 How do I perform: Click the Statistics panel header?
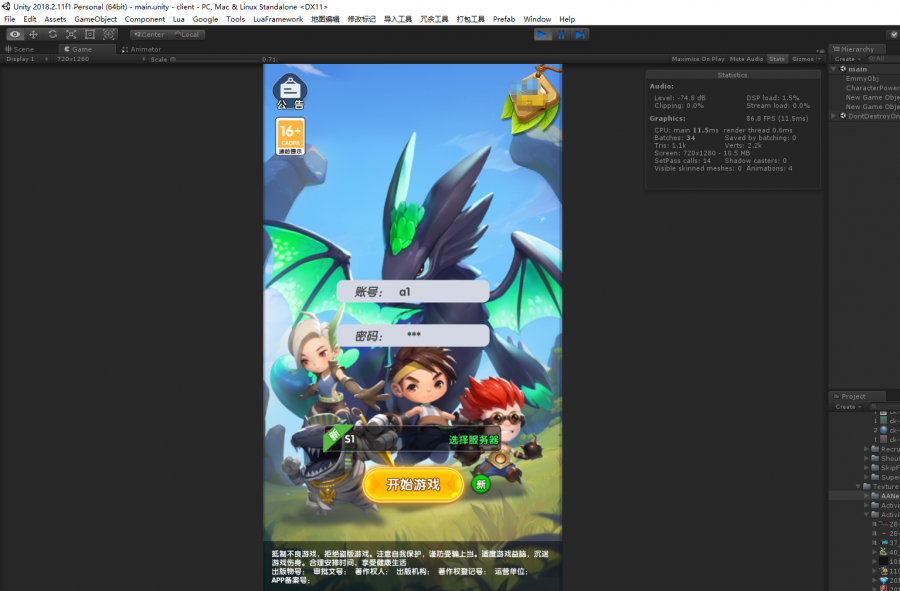(x=732, y=75)
